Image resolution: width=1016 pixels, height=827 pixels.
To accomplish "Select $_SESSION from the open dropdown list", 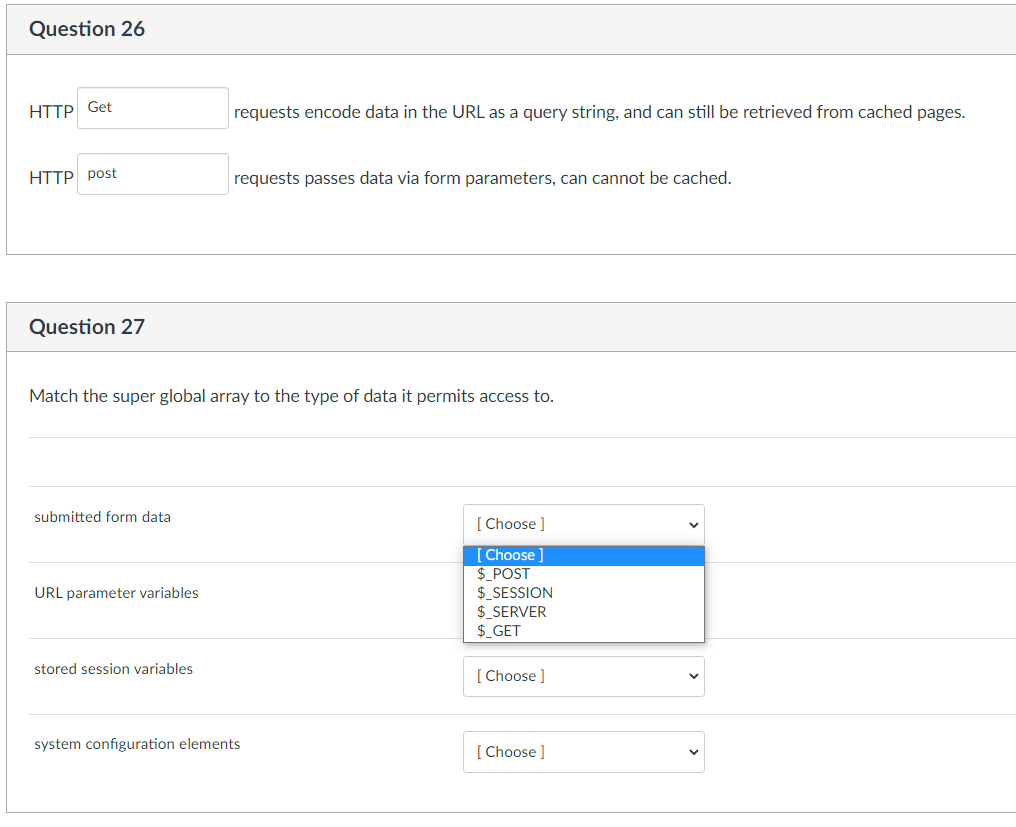I will [515, 592].
